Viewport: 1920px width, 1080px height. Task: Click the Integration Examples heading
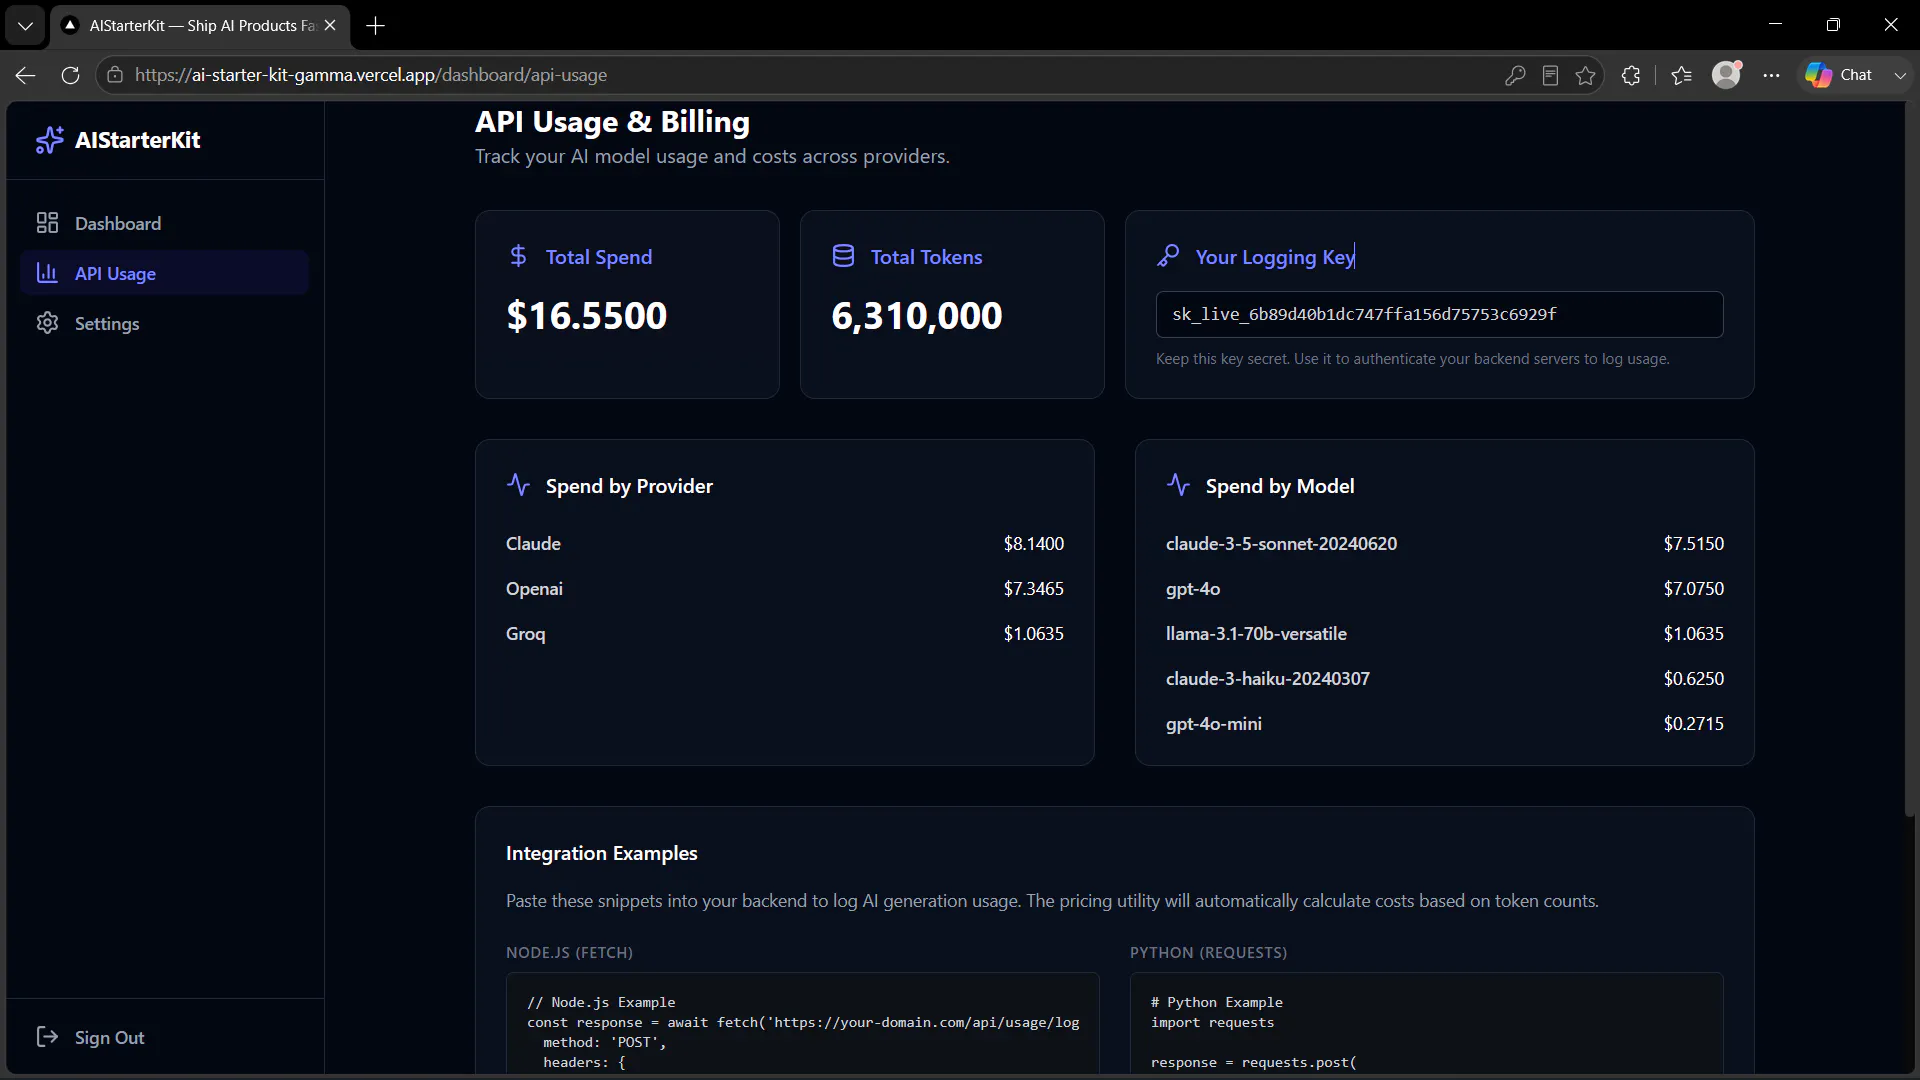(602, 853)
